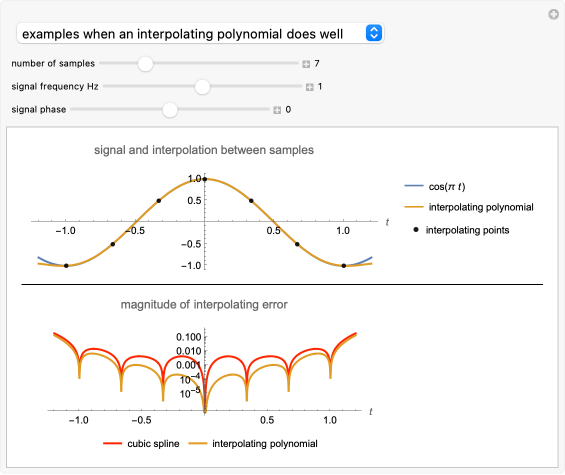Click the signal frequency slider thumb

pyautogui.click(x=202, y=87)
